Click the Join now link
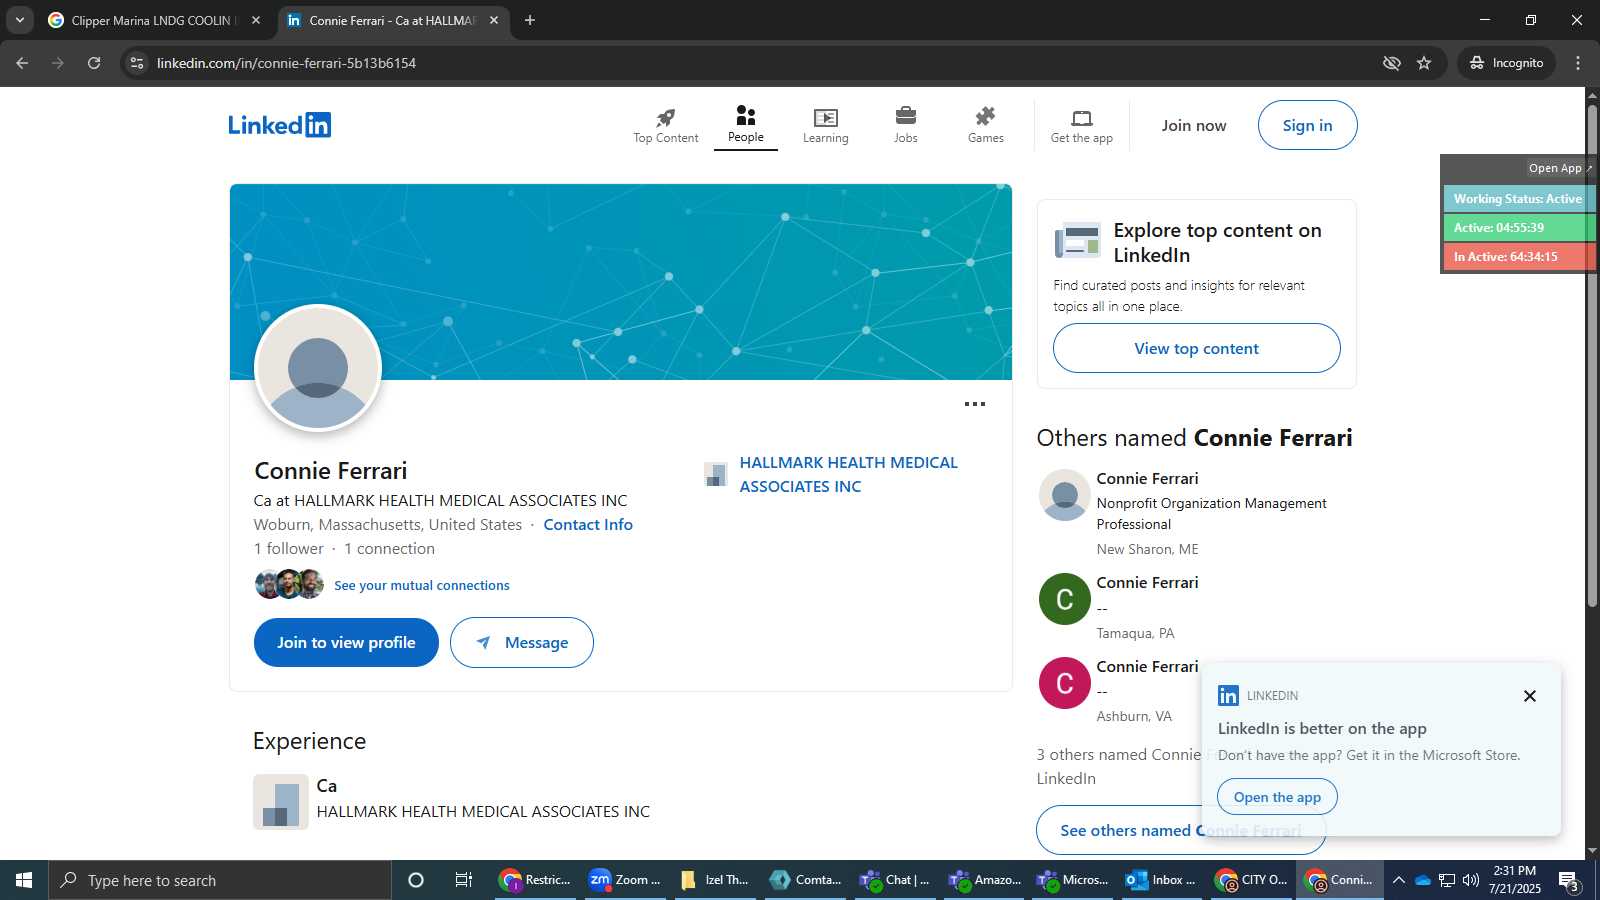1600x900 pixels. pyautogui.click(x=1194, y=125)
